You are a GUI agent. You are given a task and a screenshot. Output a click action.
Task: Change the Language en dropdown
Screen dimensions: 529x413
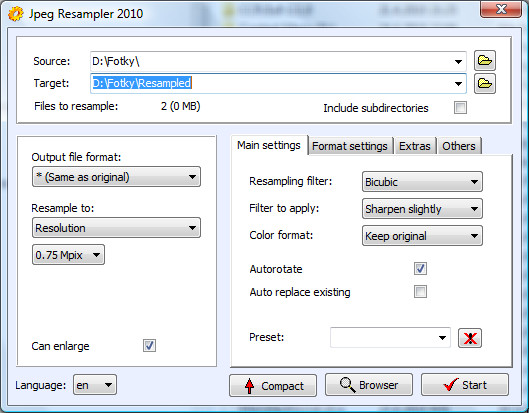click(x=95, y=385)
